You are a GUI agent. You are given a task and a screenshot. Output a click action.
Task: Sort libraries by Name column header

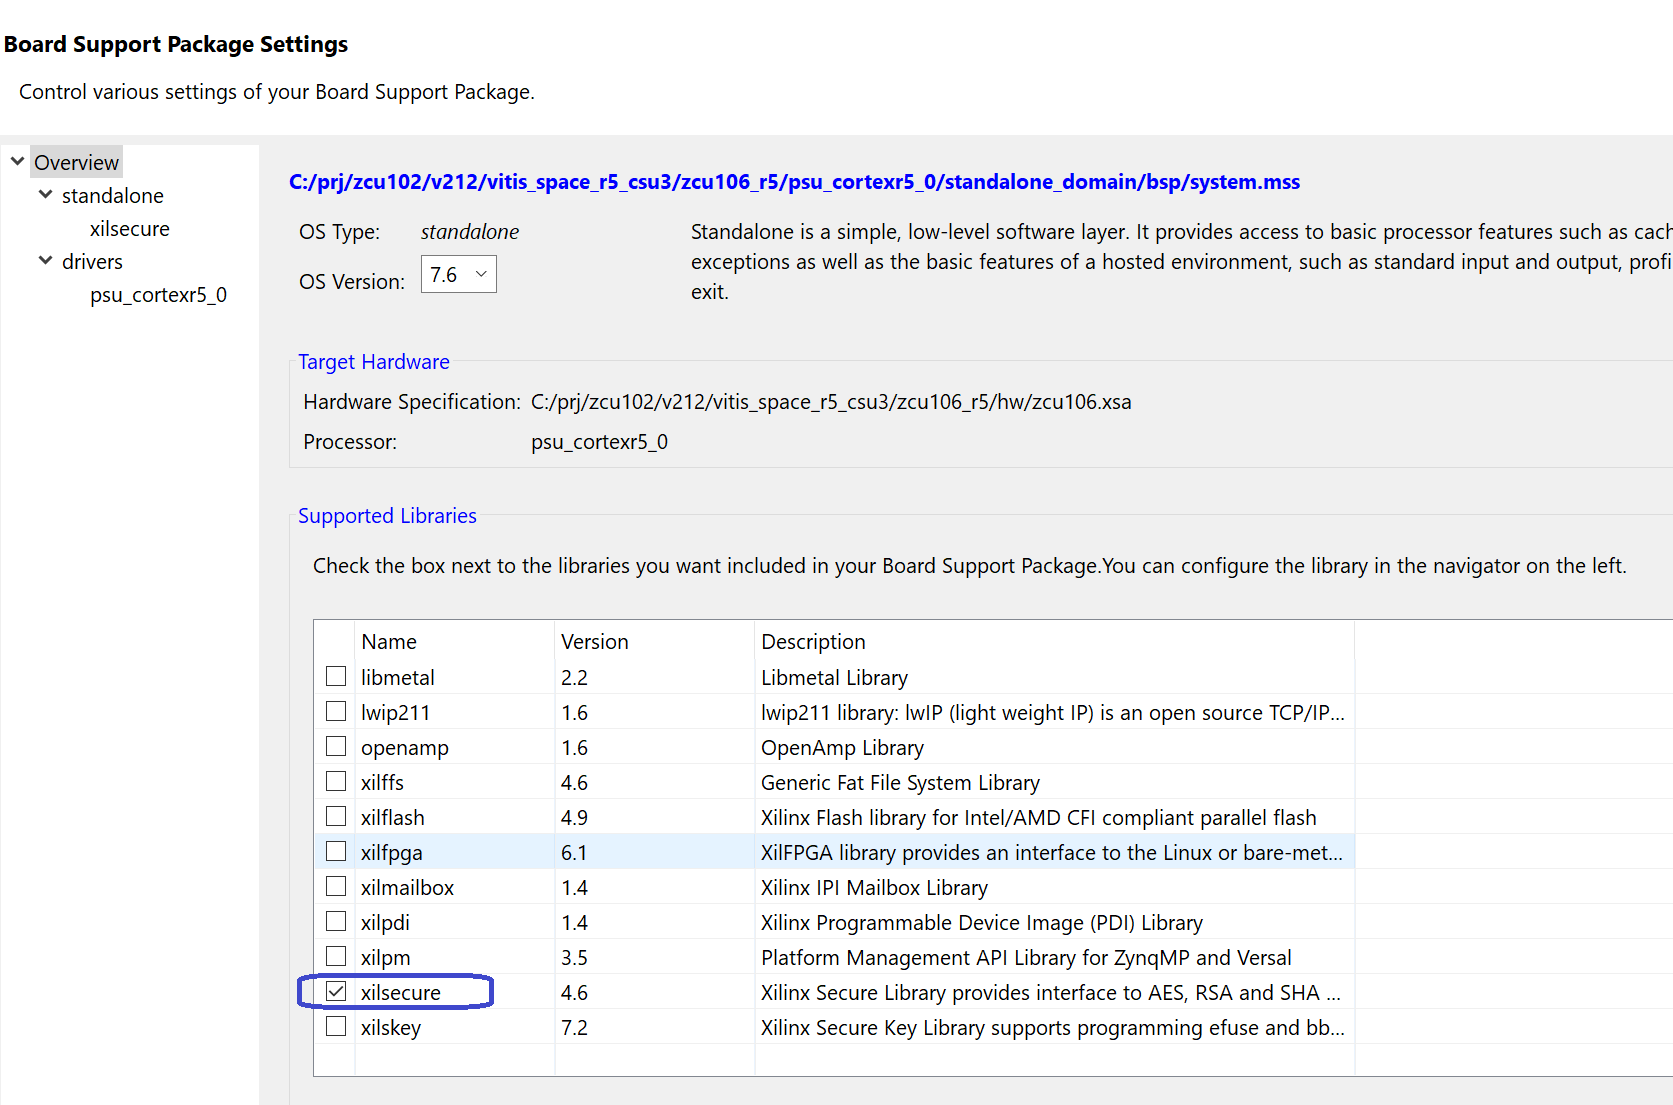click(x=389, y=642)
